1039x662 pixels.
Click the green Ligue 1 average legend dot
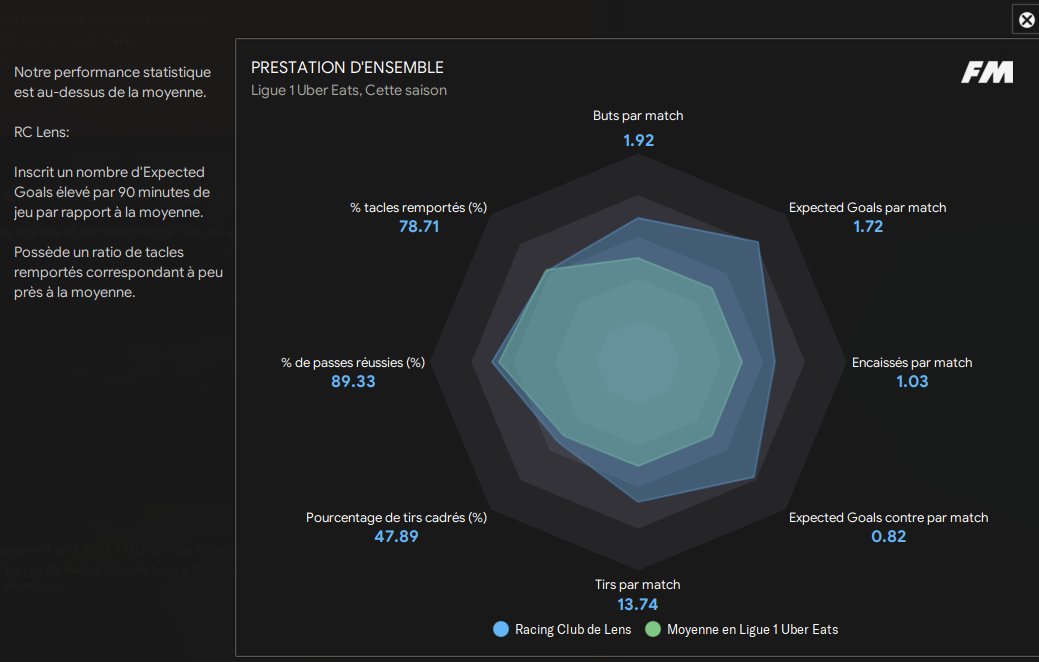tap(654, 629)
